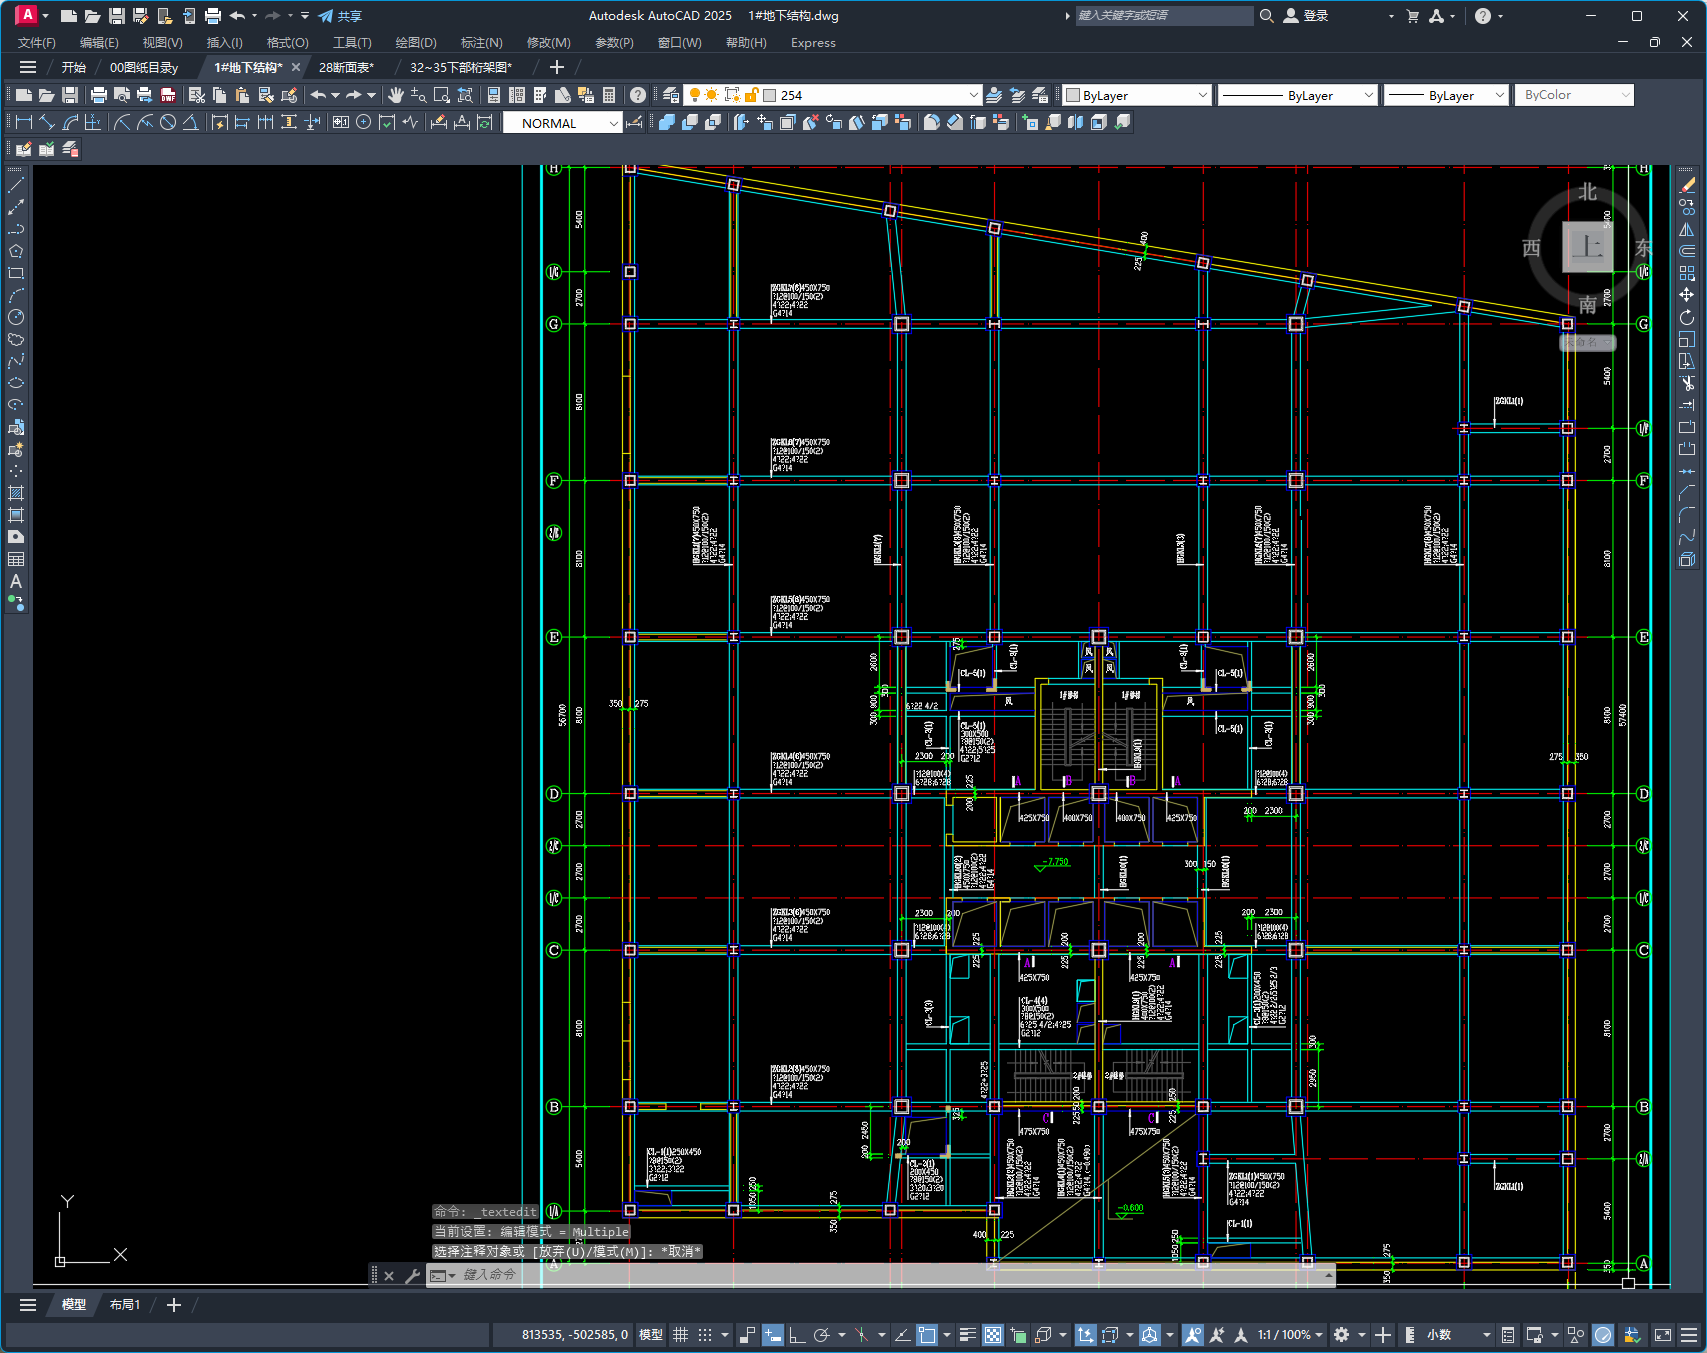The width and height of the screenshot is (1707, 1353).
Task: Click the Pan hand tool
Action: [396, 95]
